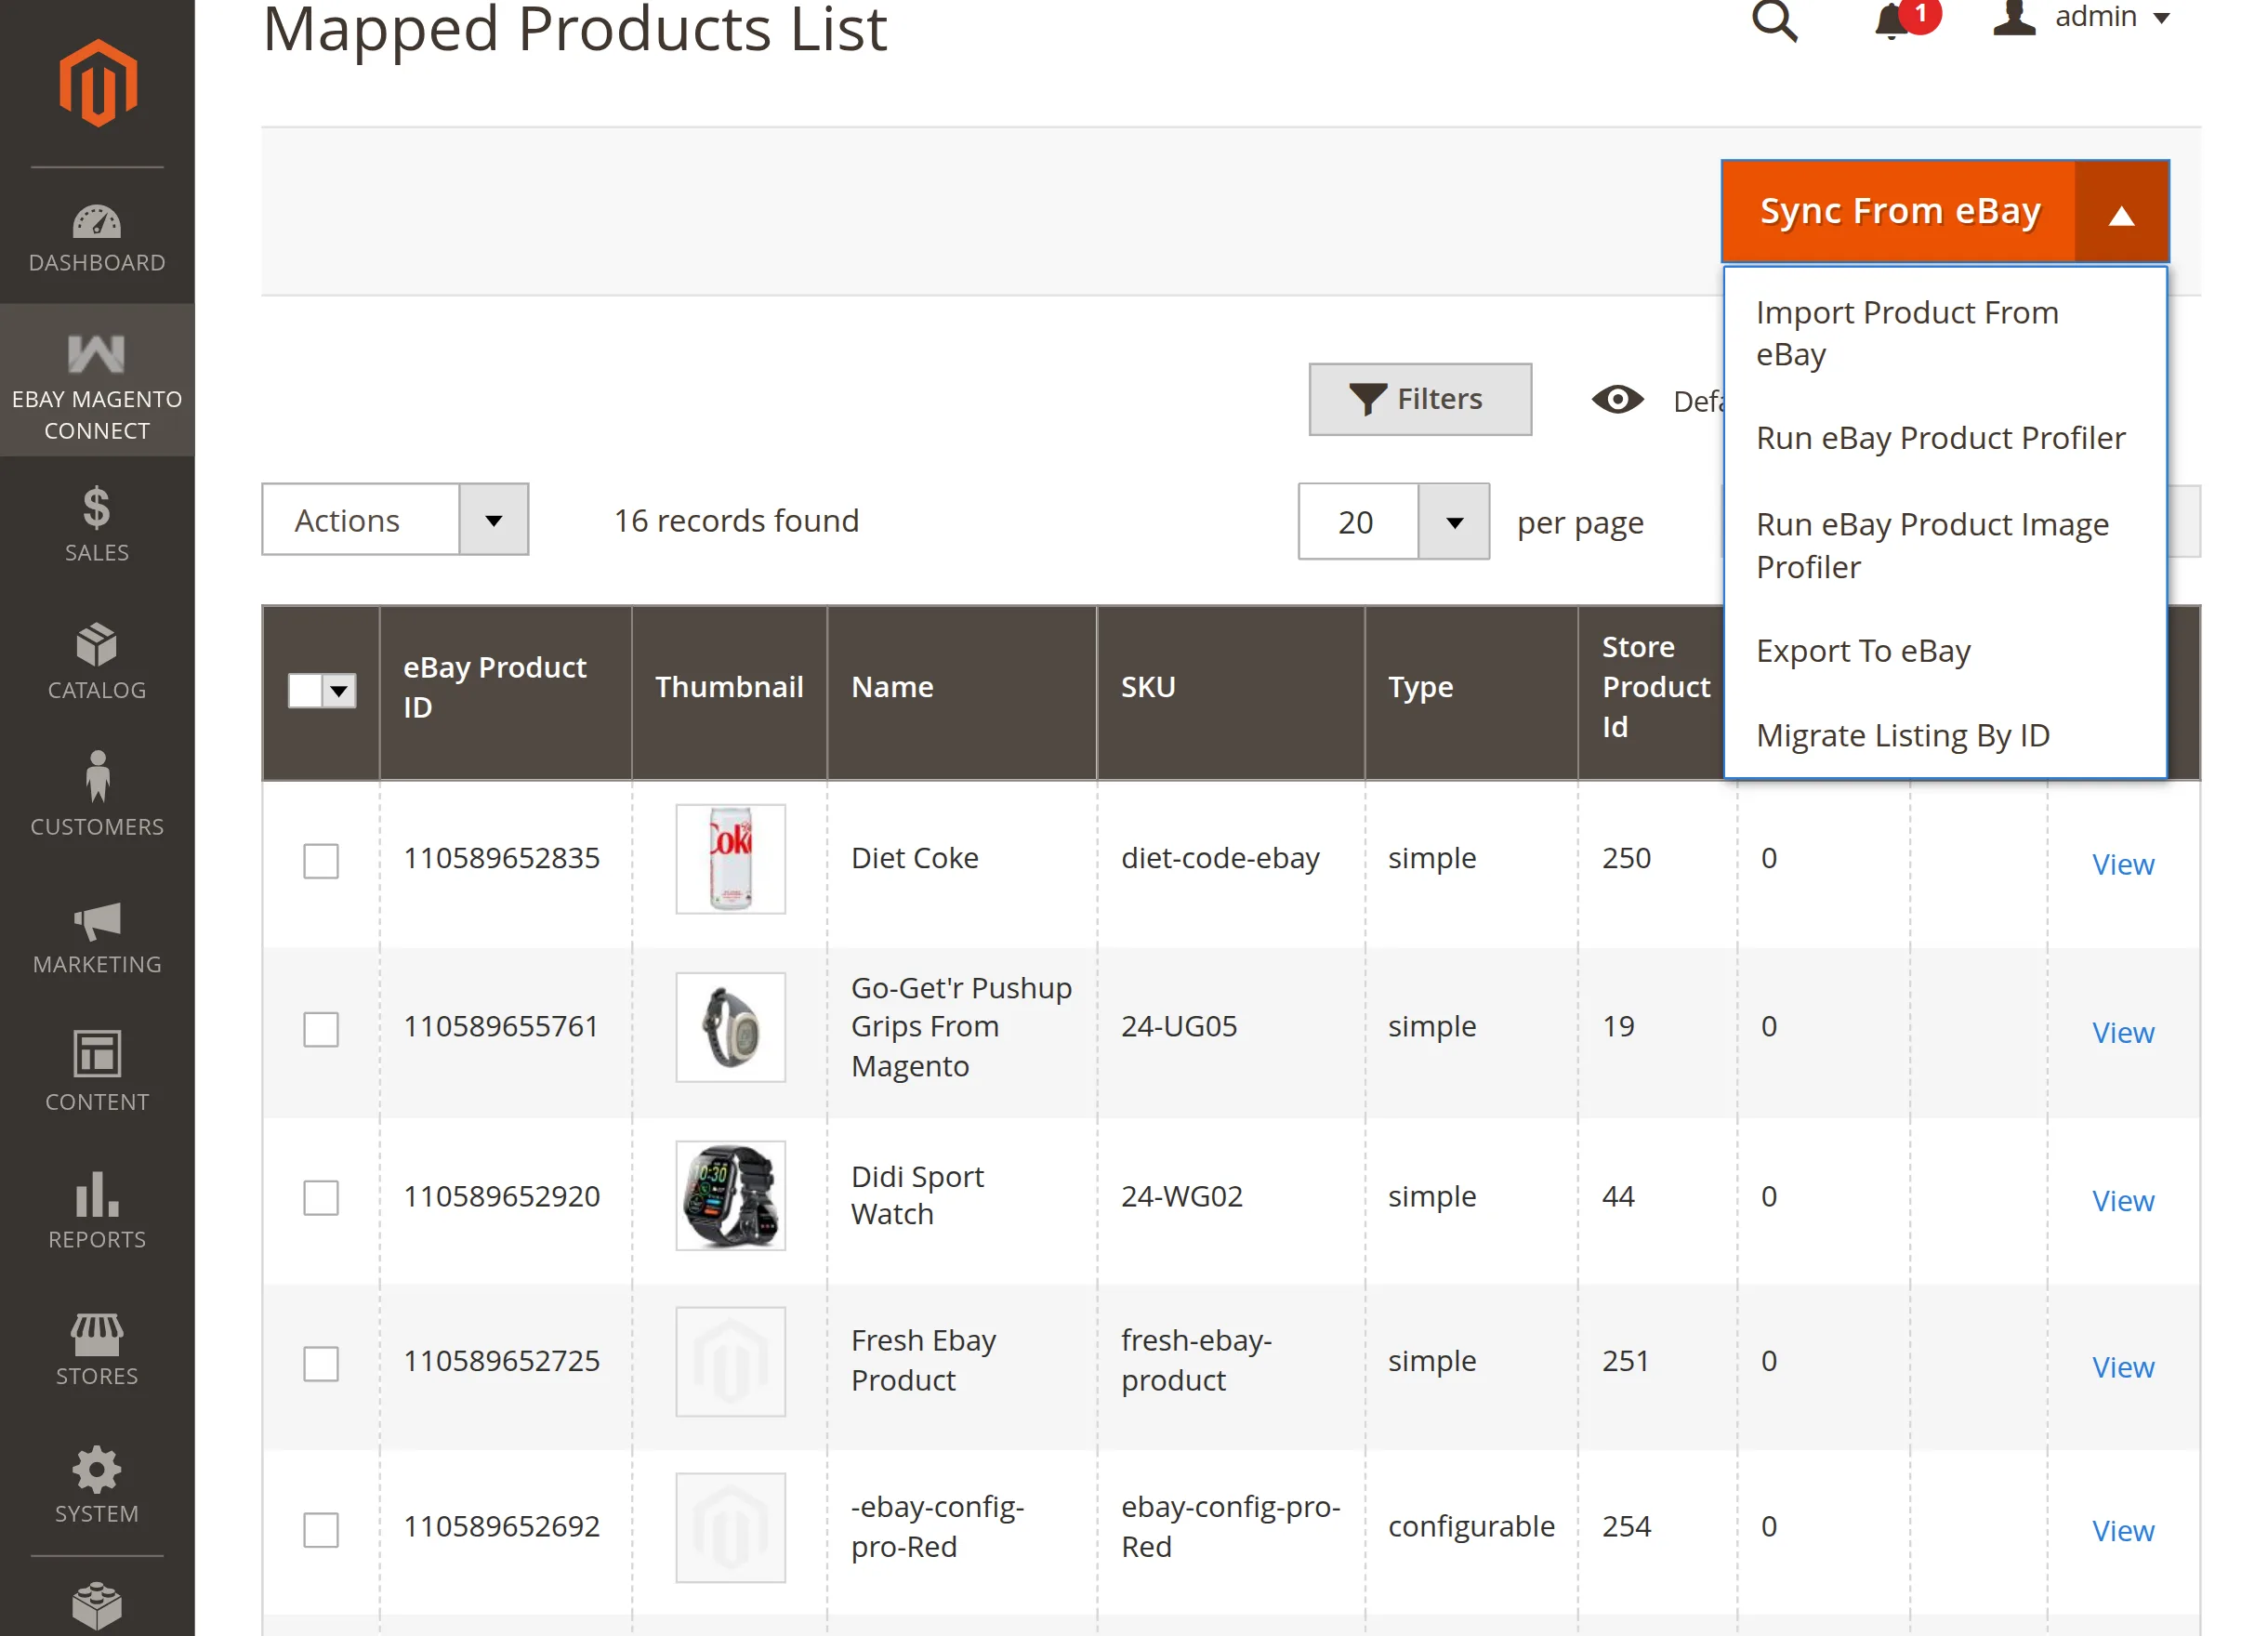Click the per page value field showing 20
Image resolution: width=2268 pixels, height=1636 pixels.
(1358, 522)
